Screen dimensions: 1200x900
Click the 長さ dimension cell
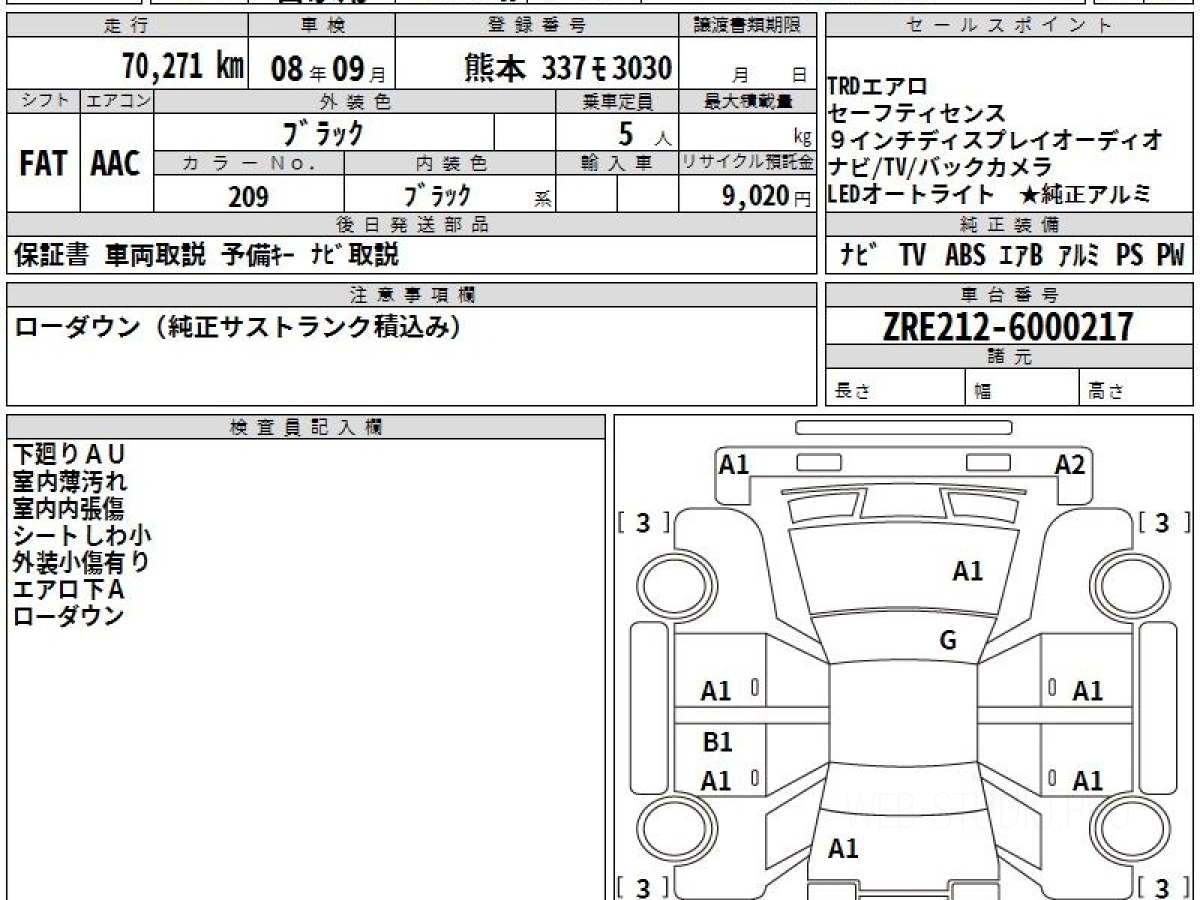click(x=895, y=387)
